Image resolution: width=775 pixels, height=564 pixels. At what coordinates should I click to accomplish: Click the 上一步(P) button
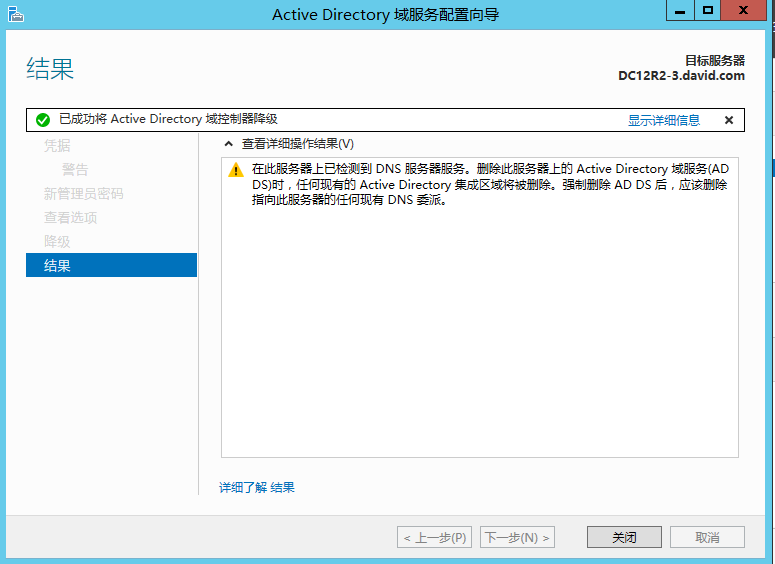pyautogui.click(x=434, y=537)
